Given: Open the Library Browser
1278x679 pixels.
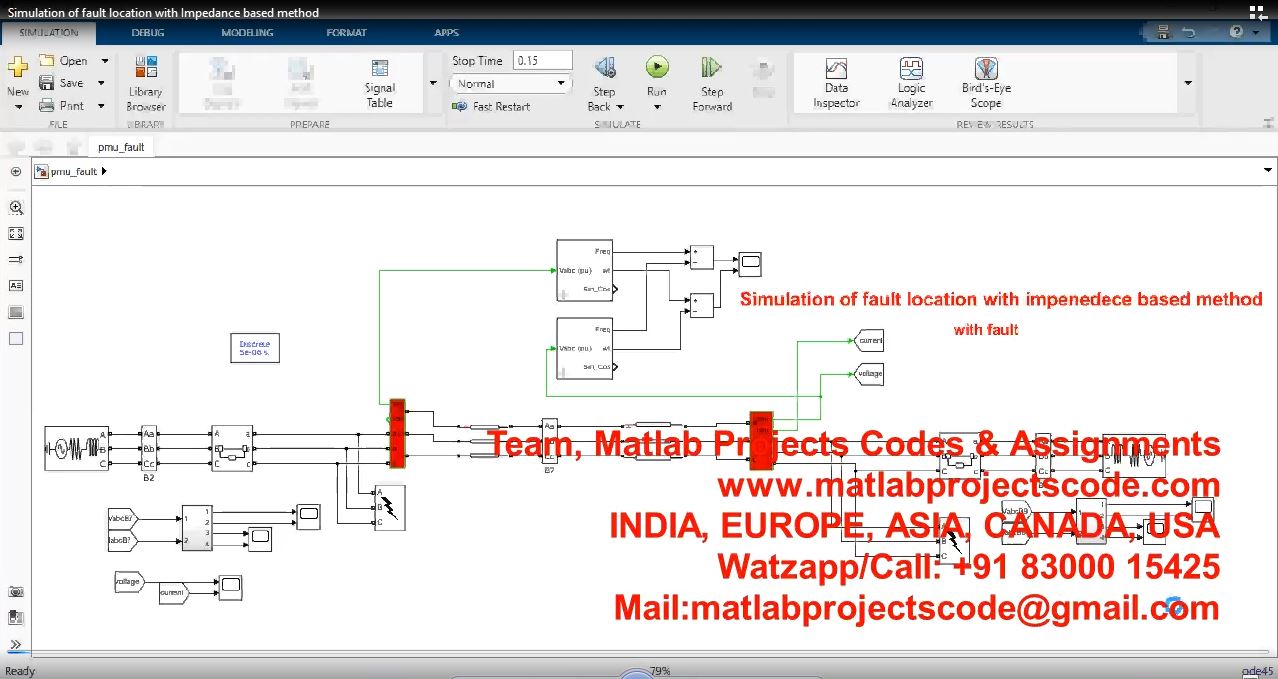Looking at the screenshot, I should (146, 83).
